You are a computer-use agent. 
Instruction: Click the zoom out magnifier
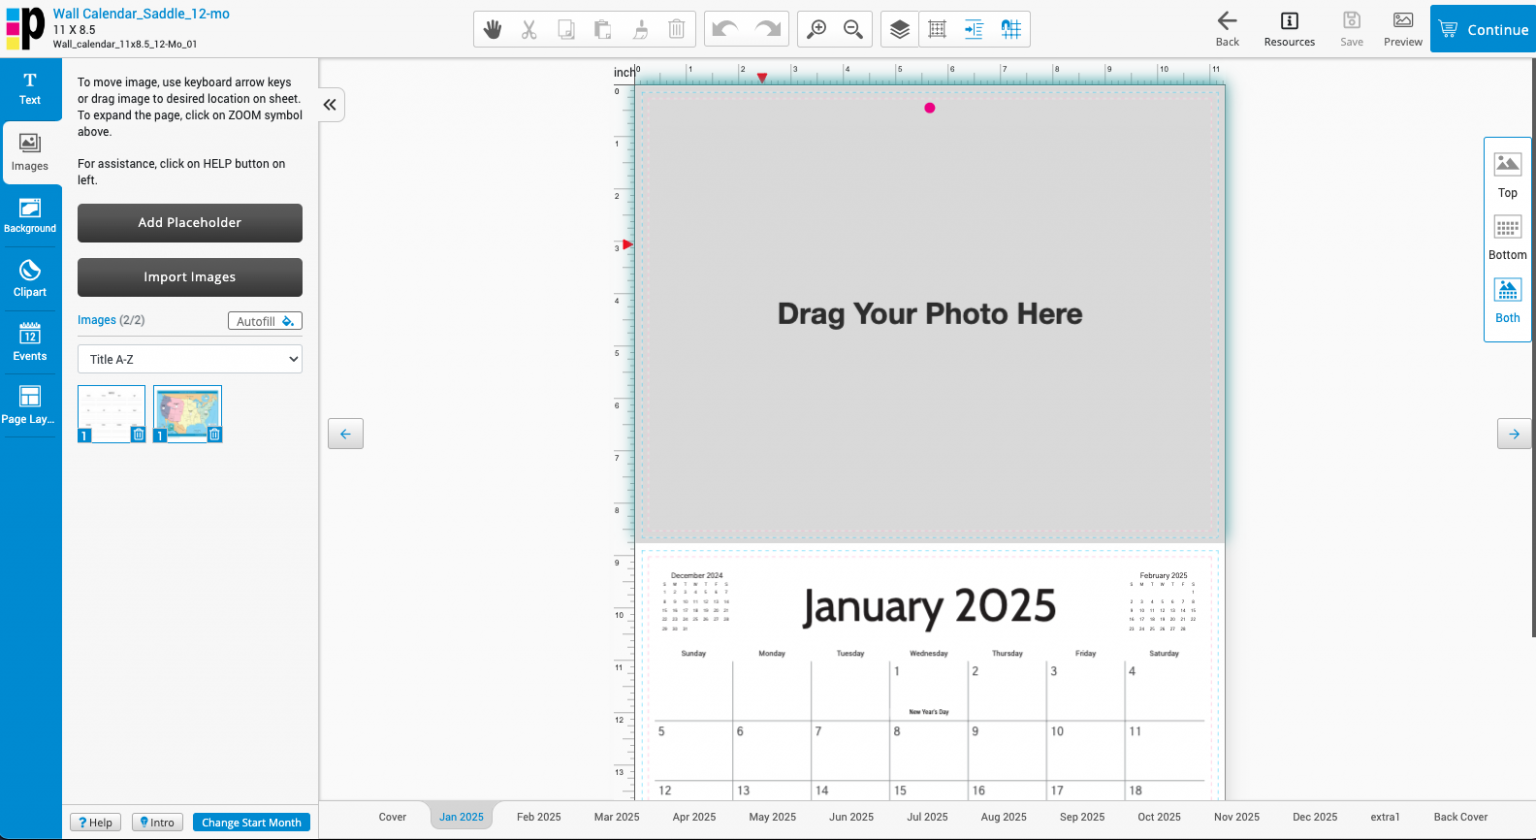853,30
